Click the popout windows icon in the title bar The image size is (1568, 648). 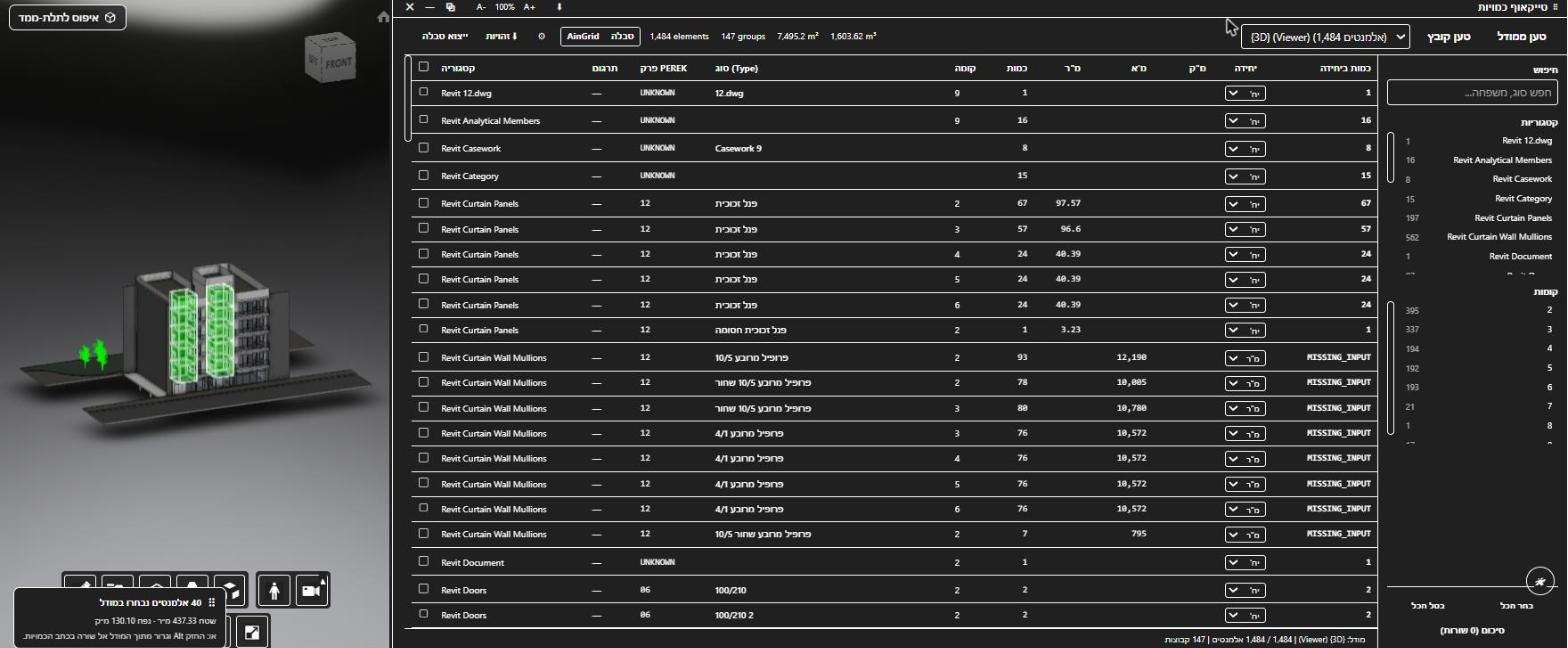pyautogui.click(x=451, y=7)
